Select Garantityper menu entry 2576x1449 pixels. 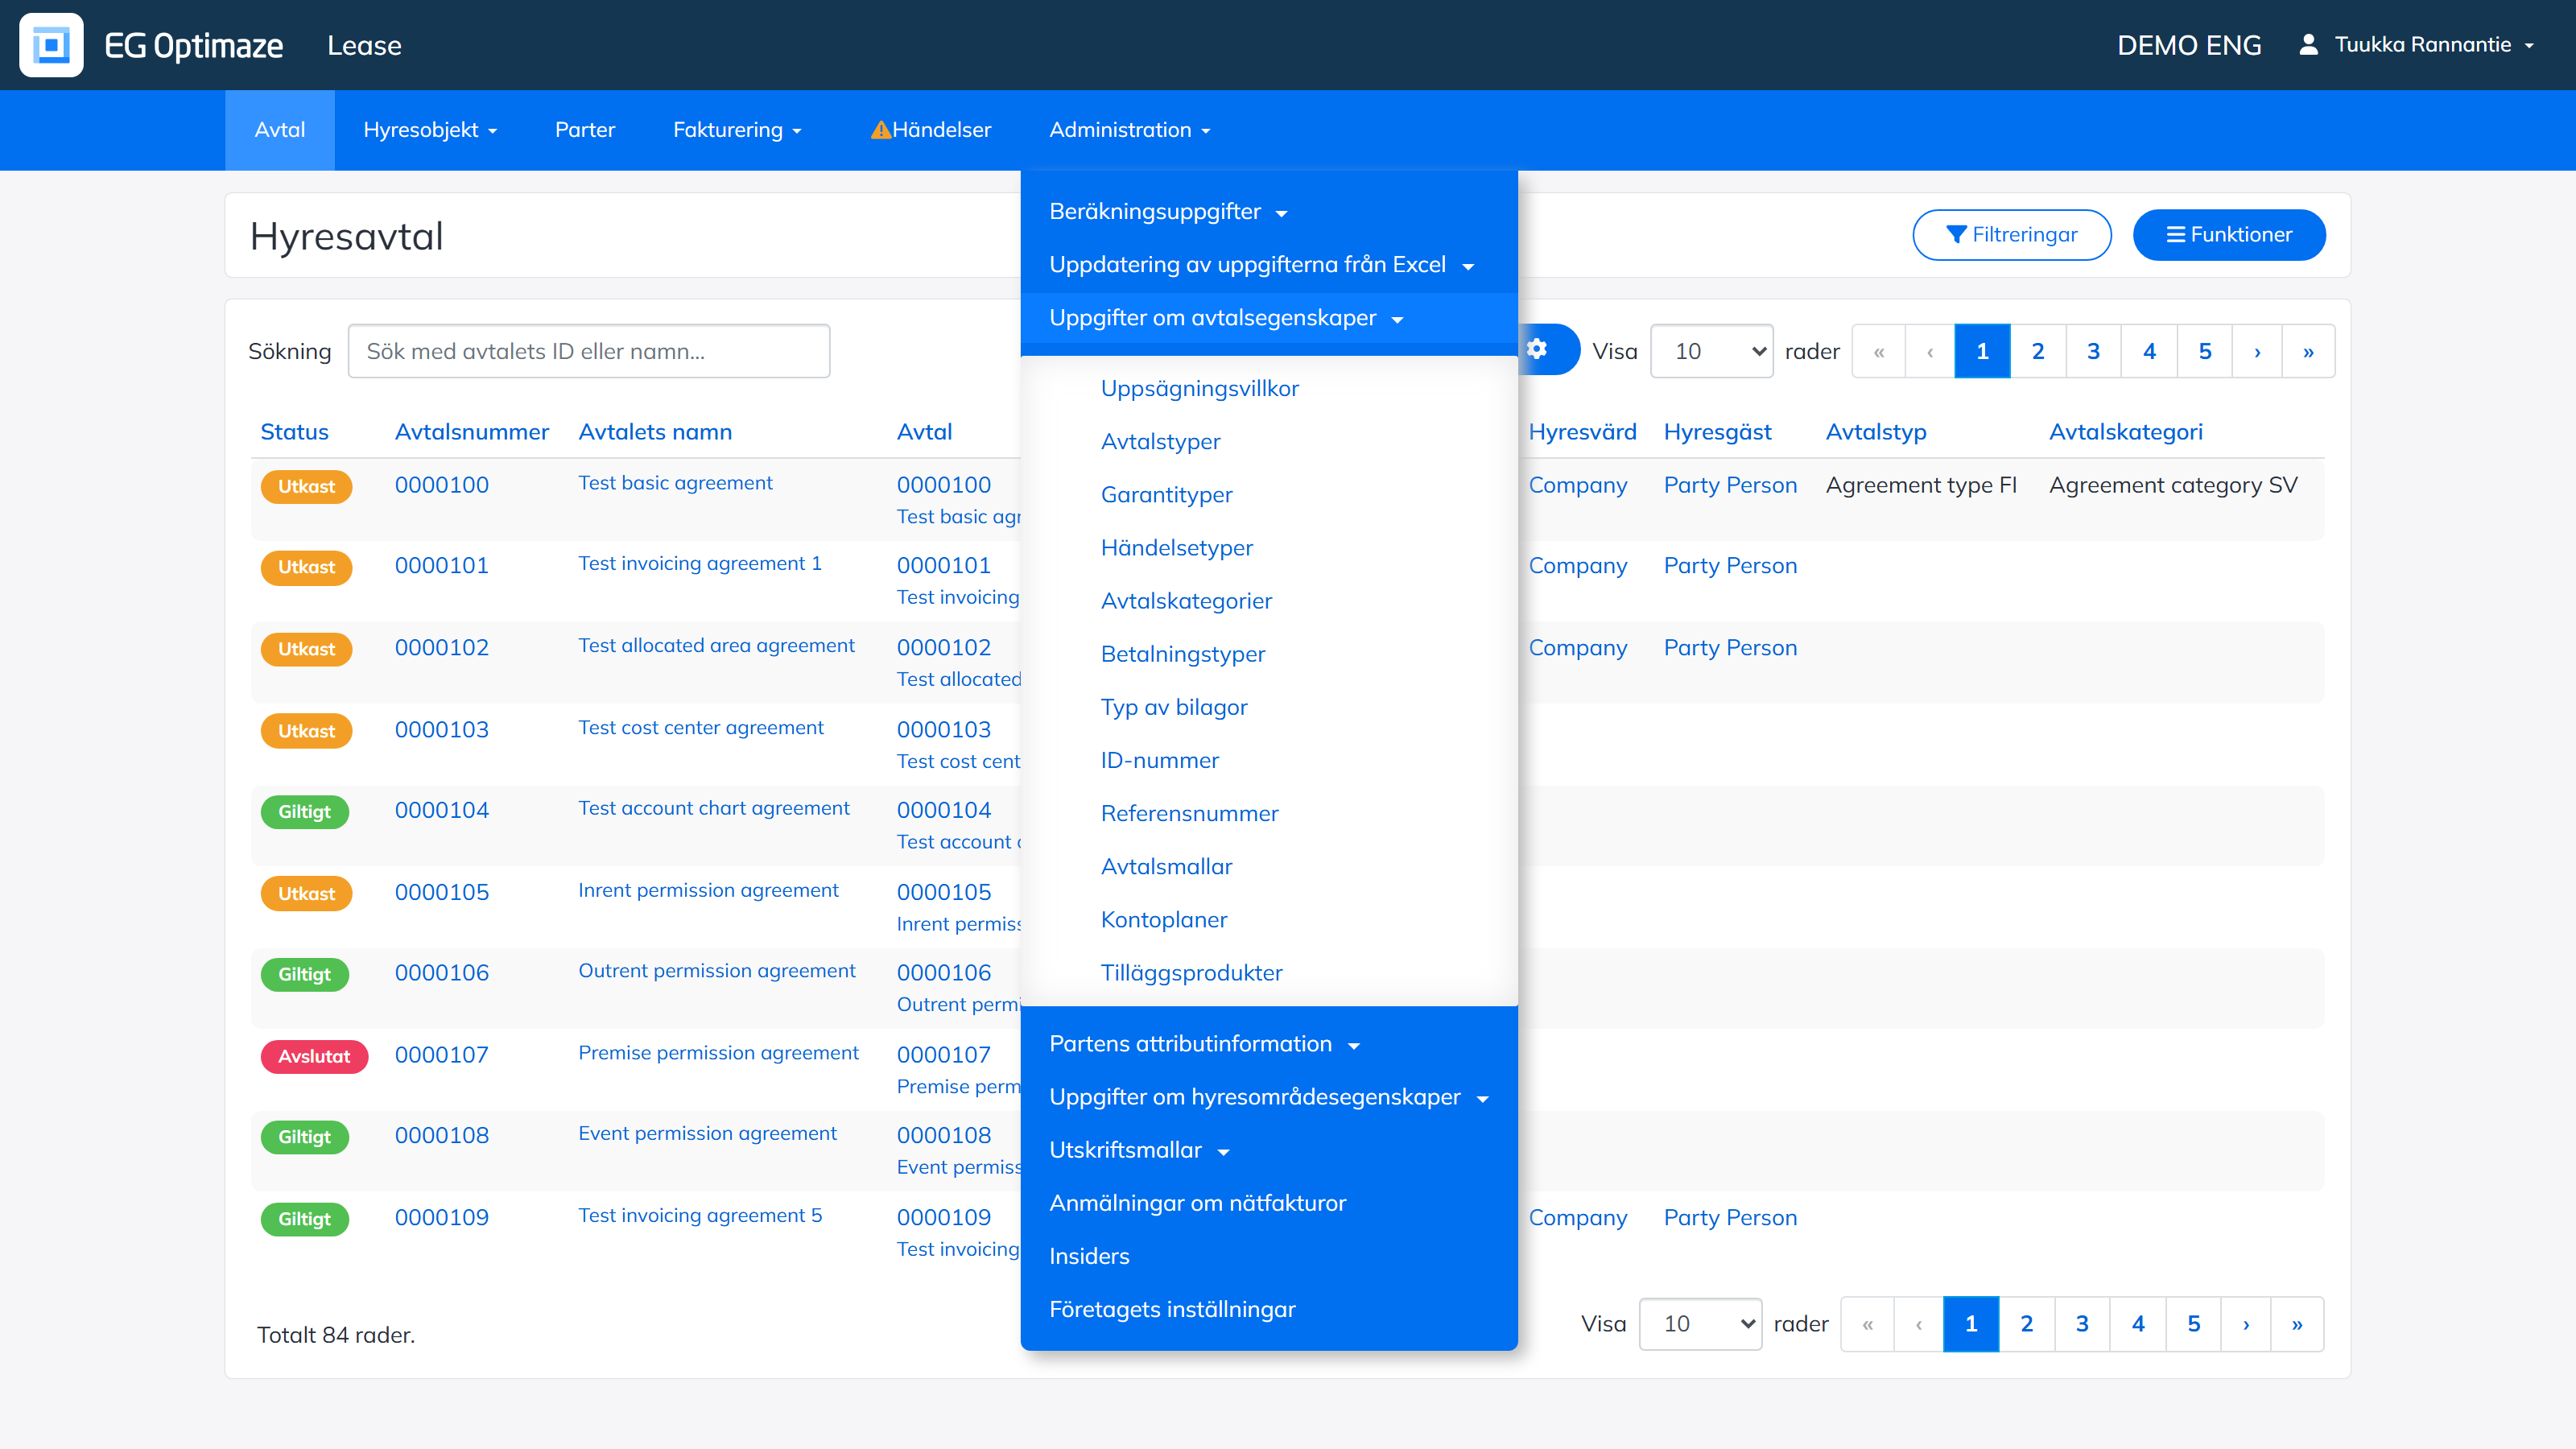[1166, 494]
